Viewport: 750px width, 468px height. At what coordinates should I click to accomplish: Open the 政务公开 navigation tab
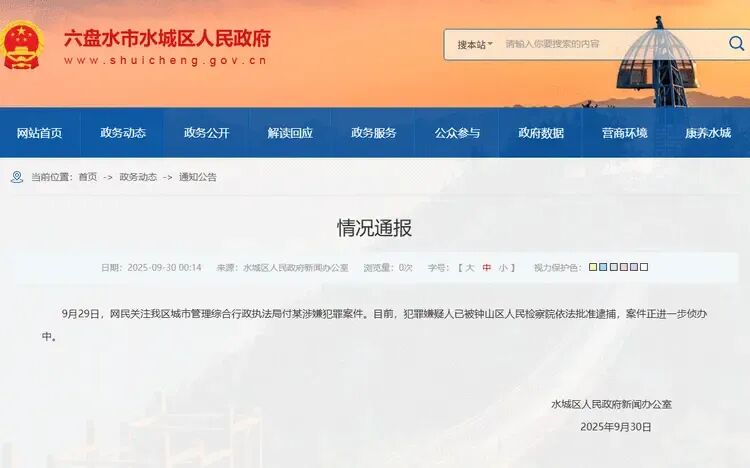click(x=207, y=133)
